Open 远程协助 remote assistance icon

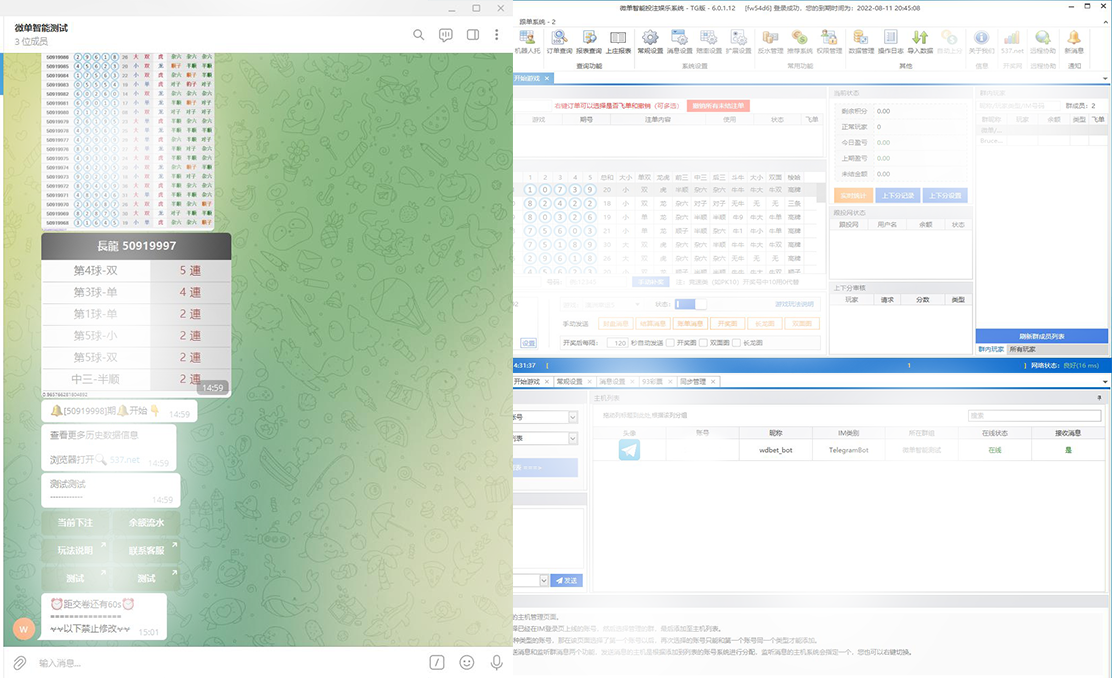[1042, 42]
